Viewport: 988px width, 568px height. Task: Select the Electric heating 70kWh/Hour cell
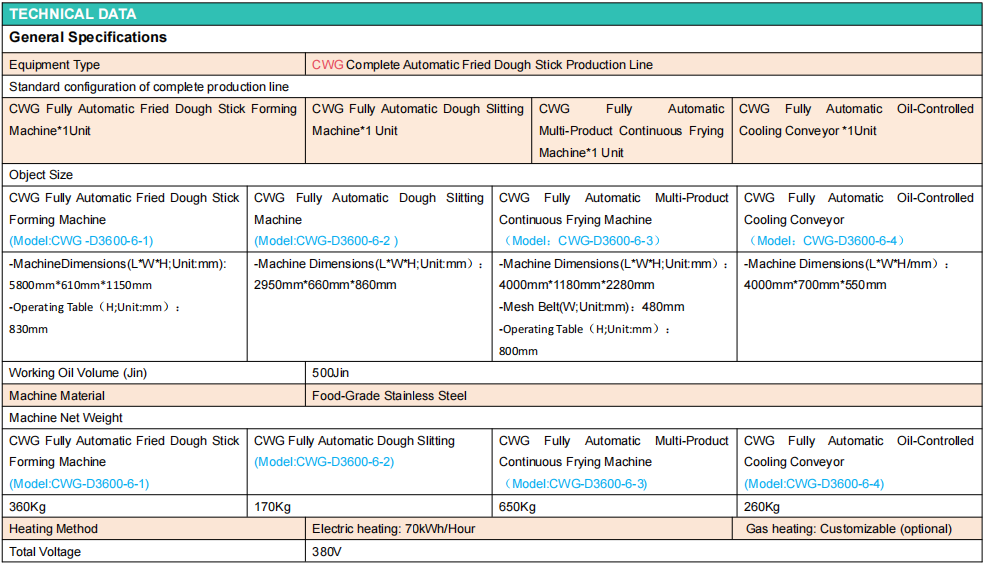pos(393,529)
